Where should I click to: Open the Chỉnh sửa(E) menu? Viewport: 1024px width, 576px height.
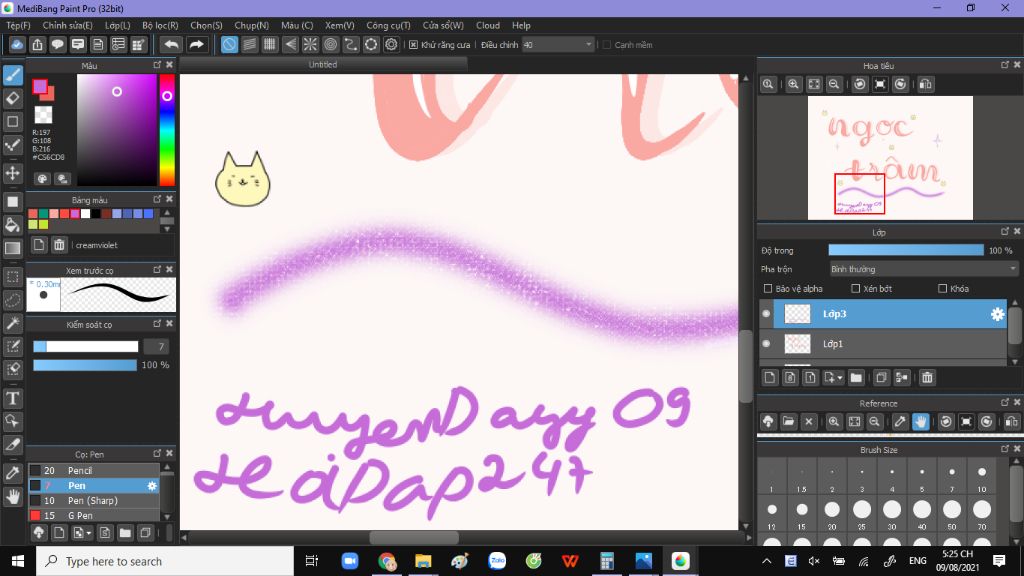67,25
